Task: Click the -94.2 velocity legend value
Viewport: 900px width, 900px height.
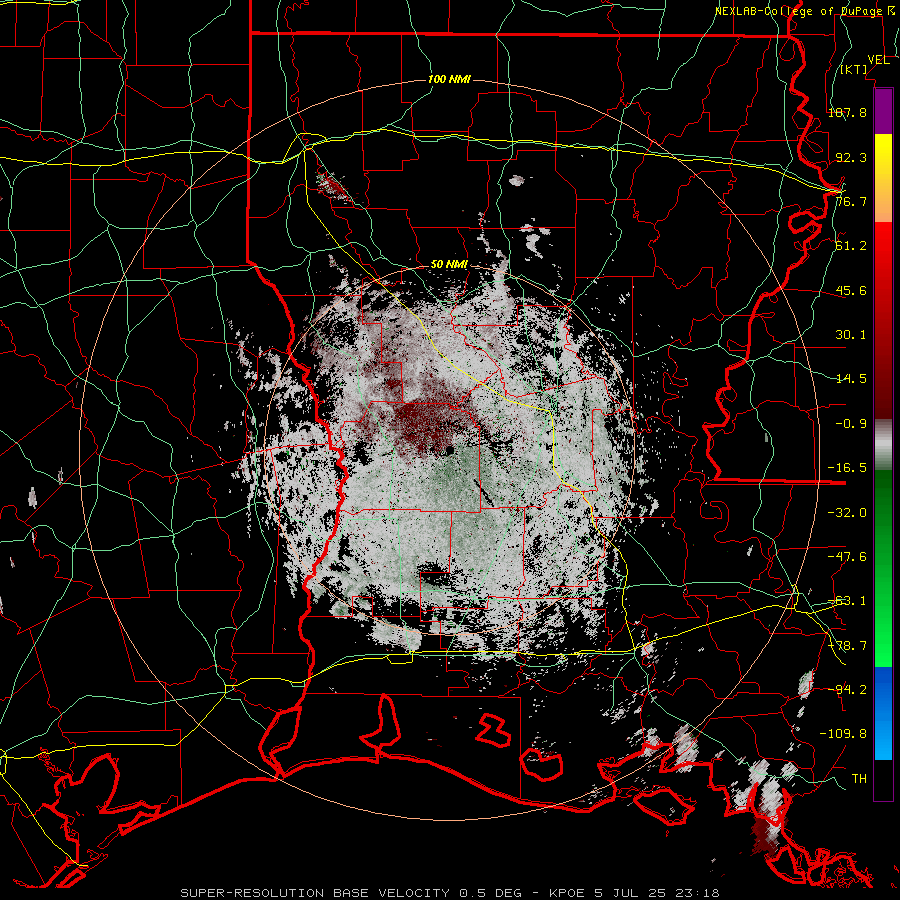Action: pos(847,690)
